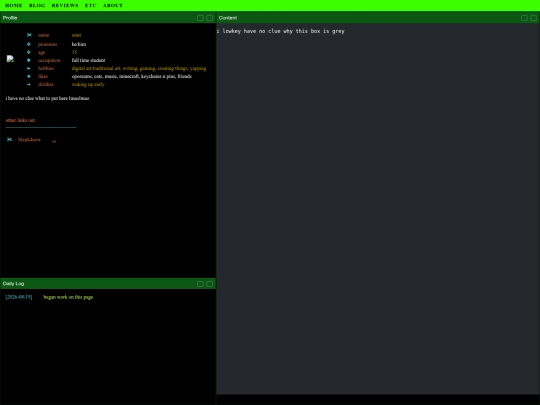The height and width of the screenshot is (405, 540).
Task: Click right square button in Daily Log header
Action: 209,284
